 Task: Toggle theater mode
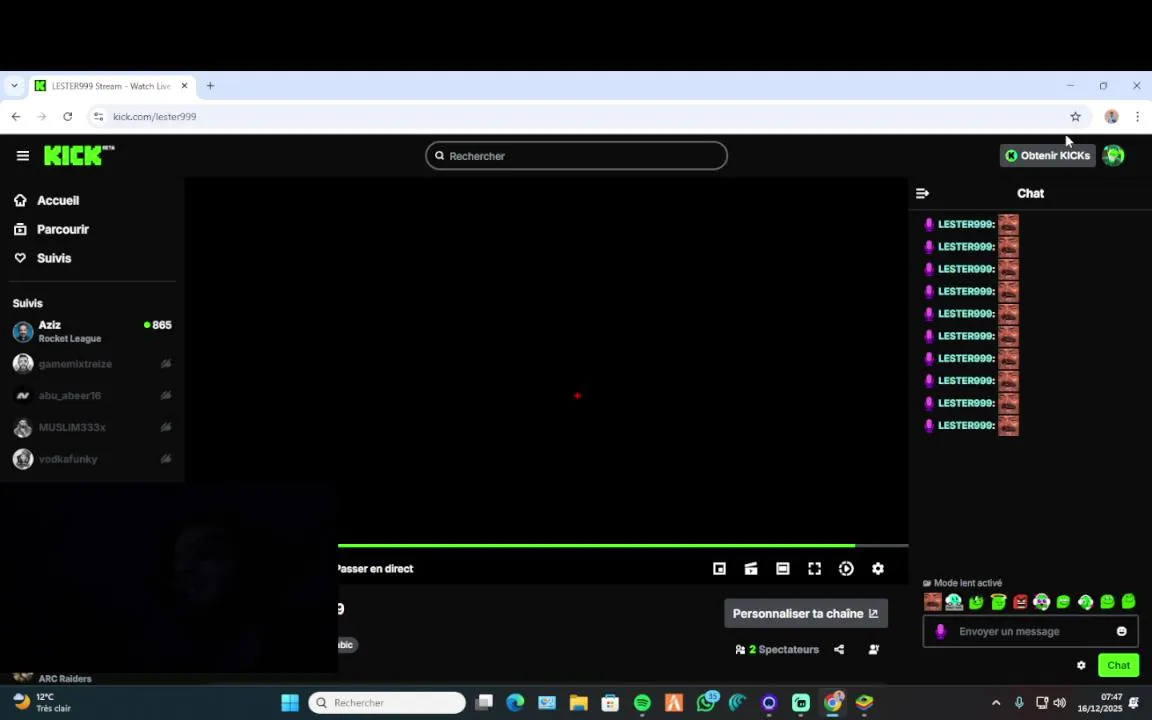click(x=782, y=569)
